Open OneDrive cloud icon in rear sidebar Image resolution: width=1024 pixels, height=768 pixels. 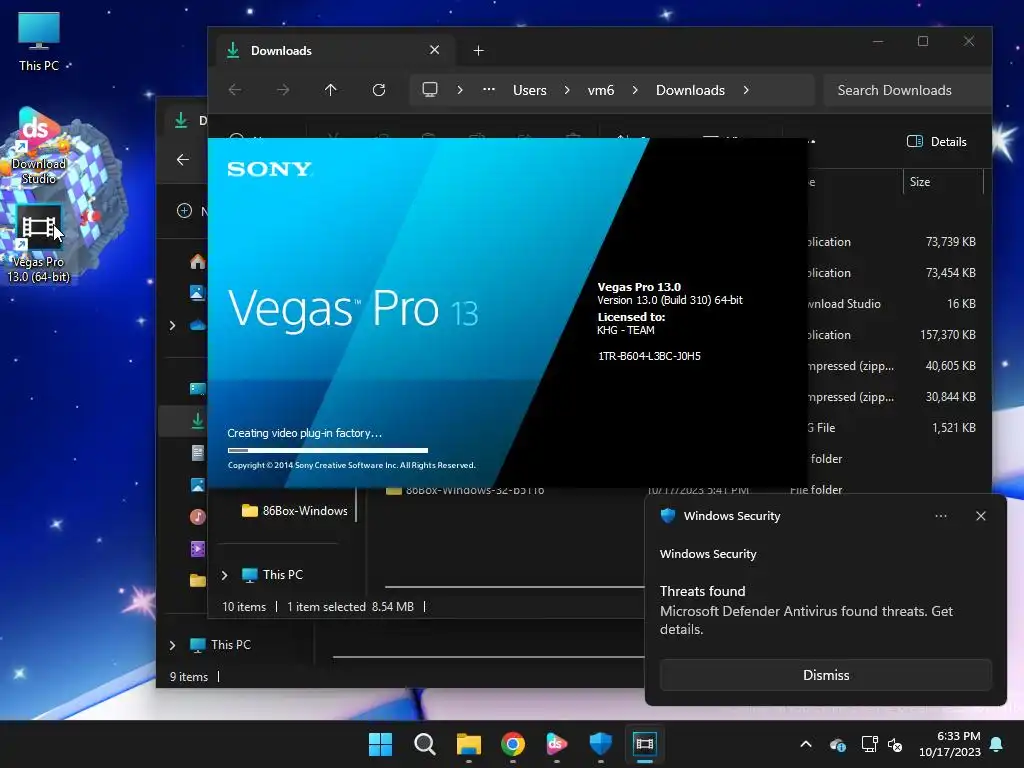click(197, 325)
